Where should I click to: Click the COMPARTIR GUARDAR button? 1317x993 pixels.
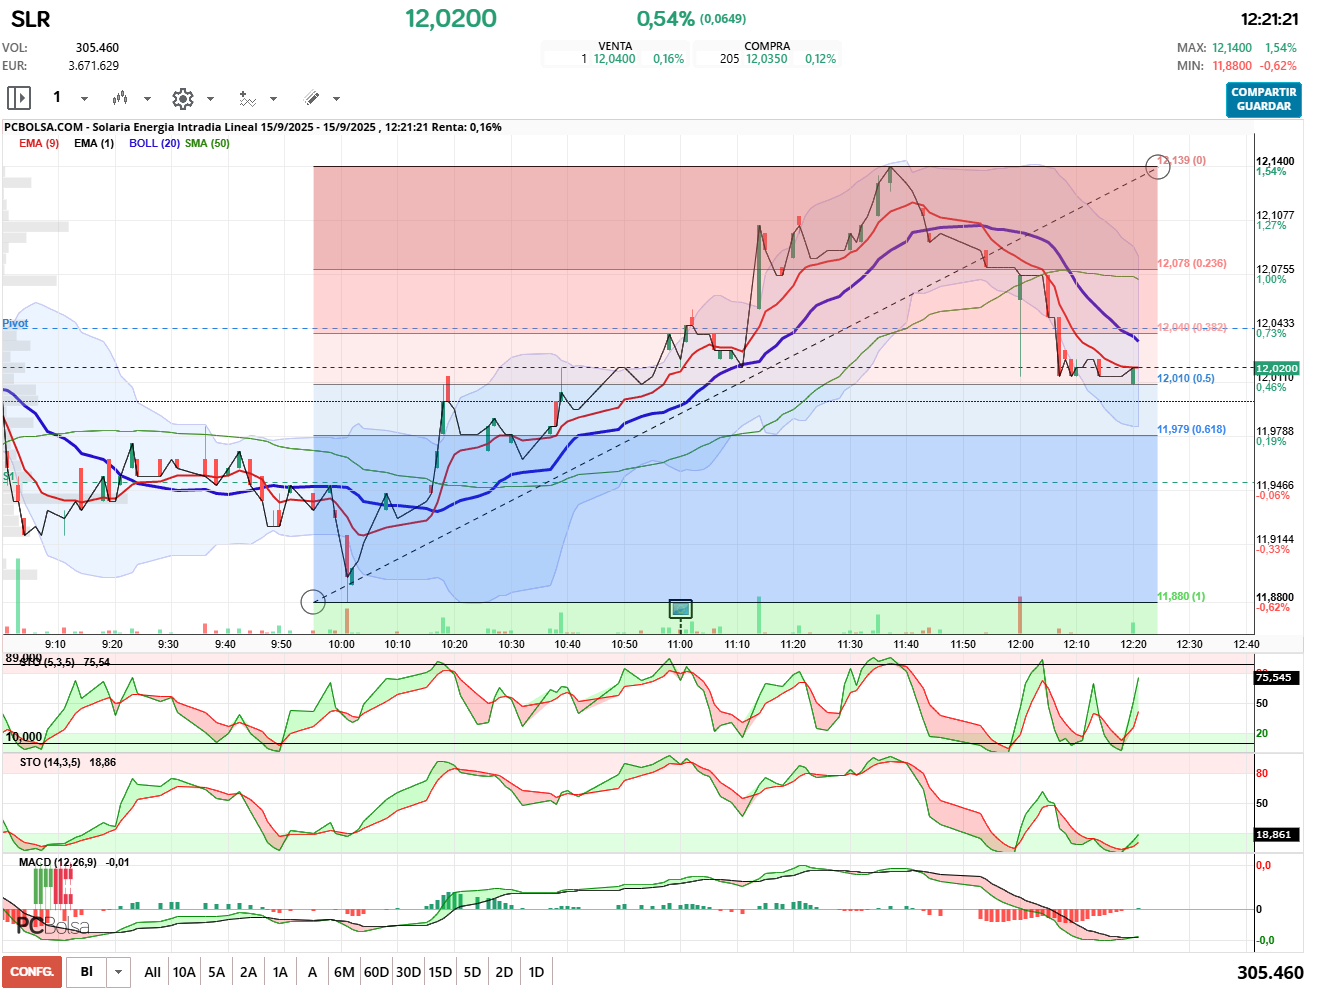click(x=1264, y=99)
